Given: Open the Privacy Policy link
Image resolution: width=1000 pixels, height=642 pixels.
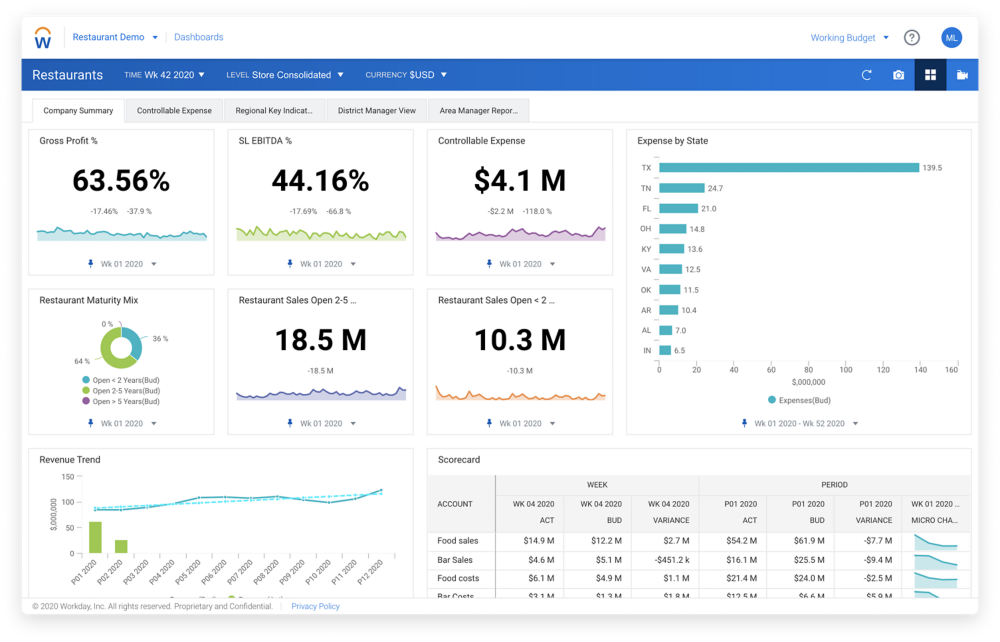Looking at the screenshot, I should [315, 606].
